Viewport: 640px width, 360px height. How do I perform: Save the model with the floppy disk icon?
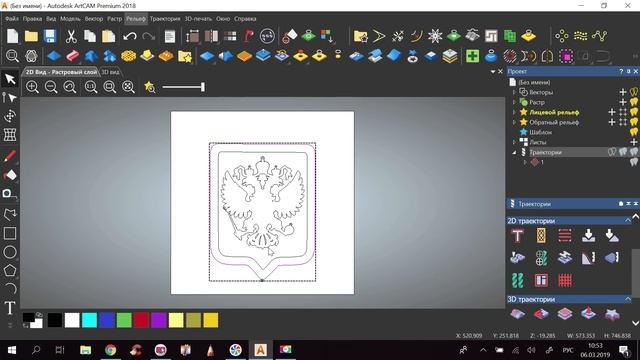point(50,36)
